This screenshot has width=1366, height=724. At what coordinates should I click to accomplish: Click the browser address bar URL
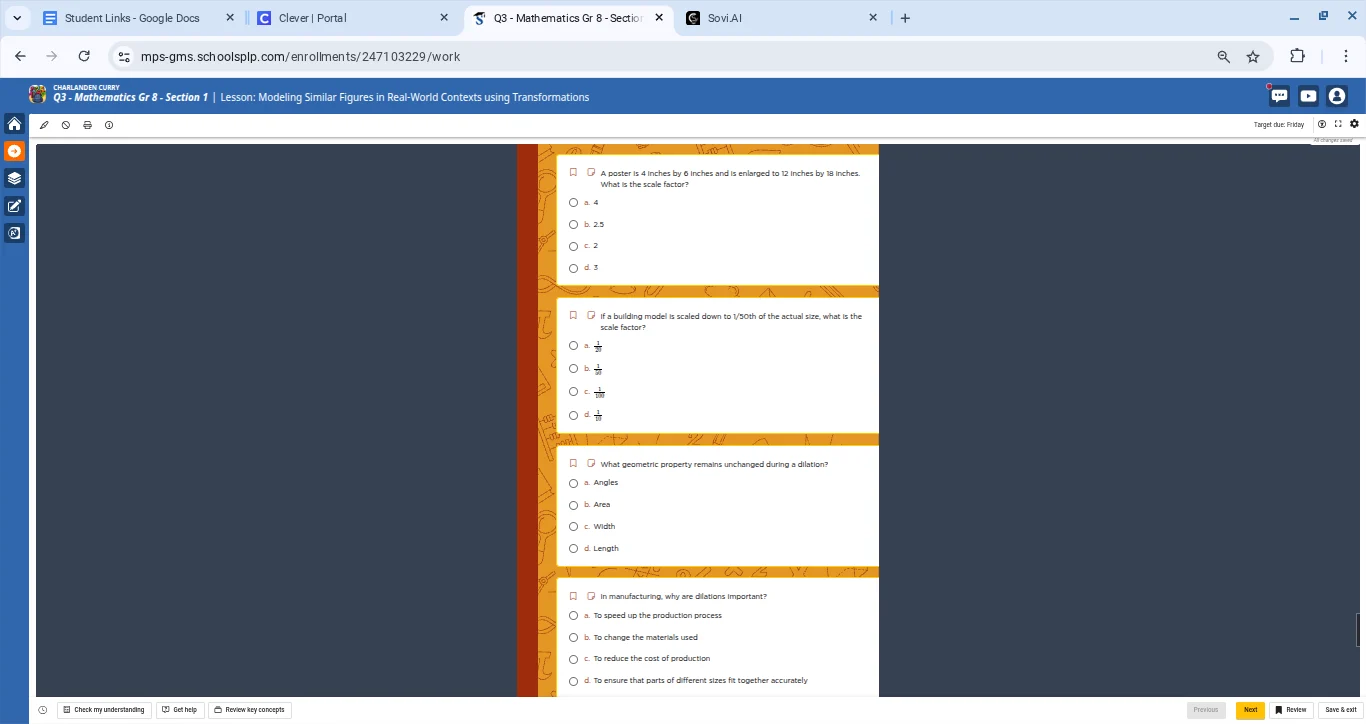tap(300, 57)
